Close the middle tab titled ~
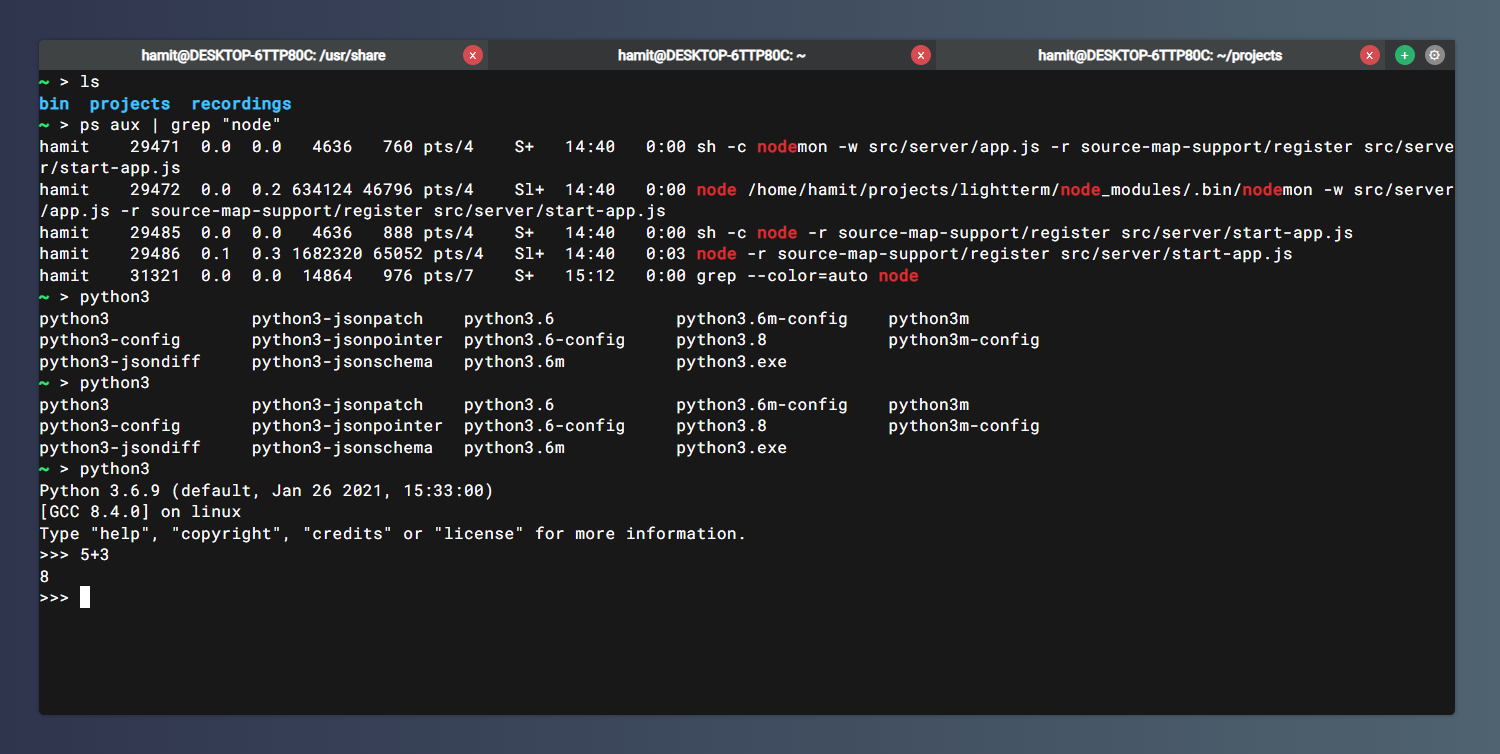 point(921,56)
